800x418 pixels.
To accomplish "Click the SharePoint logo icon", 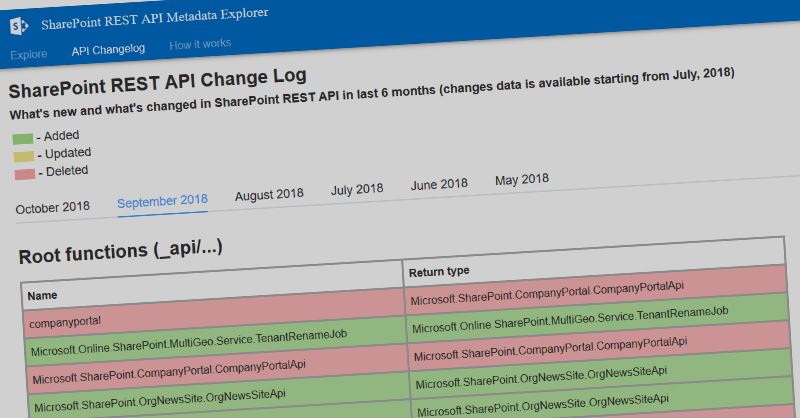I will click(x=18, y=23).
